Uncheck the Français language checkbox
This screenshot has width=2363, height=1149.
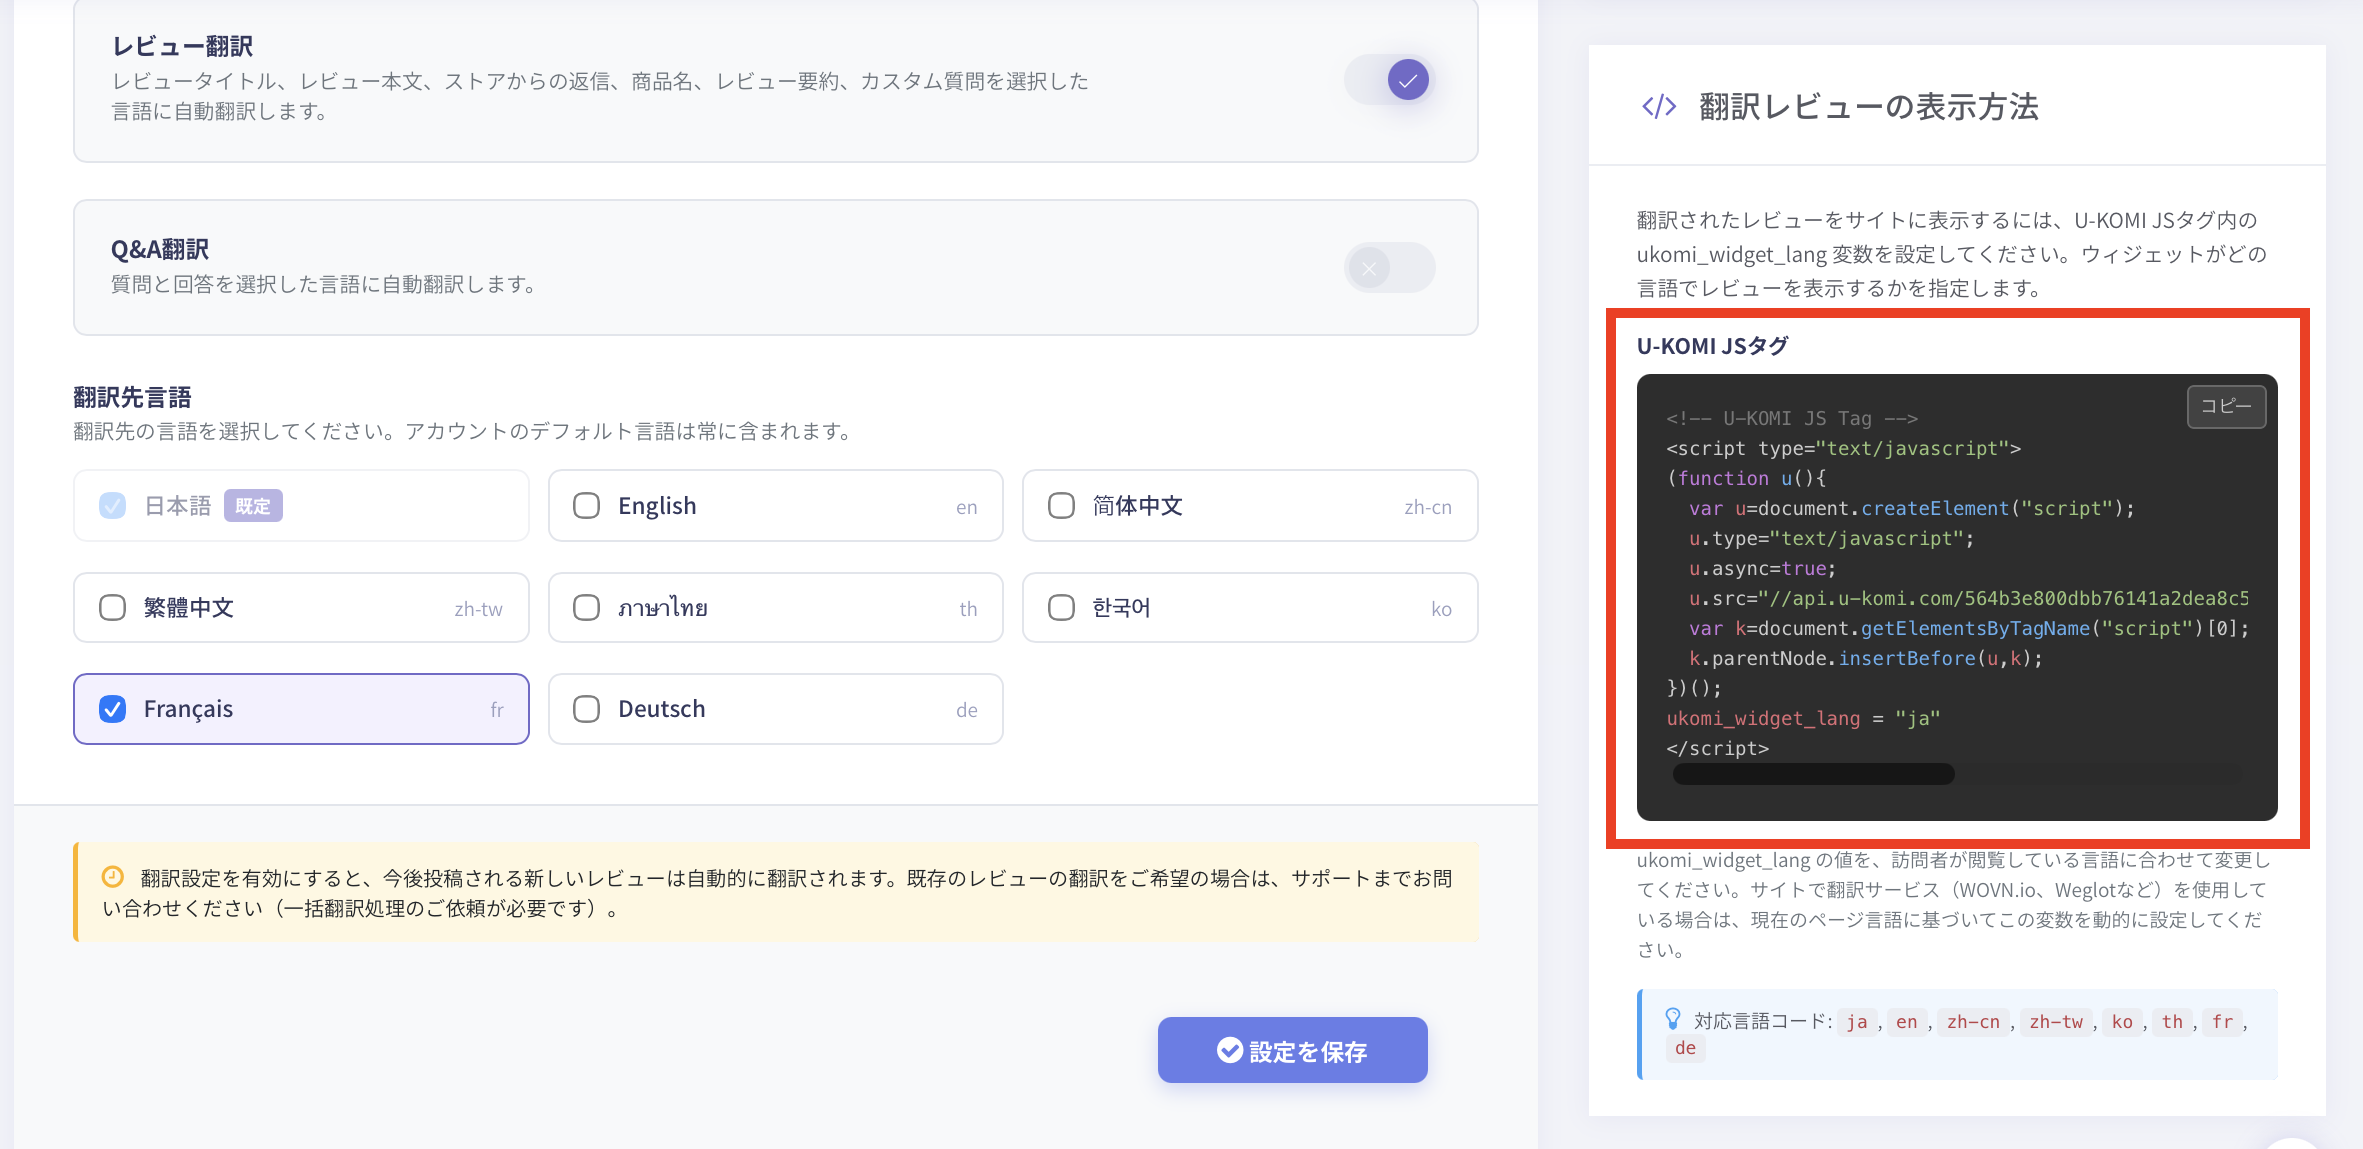113,709
